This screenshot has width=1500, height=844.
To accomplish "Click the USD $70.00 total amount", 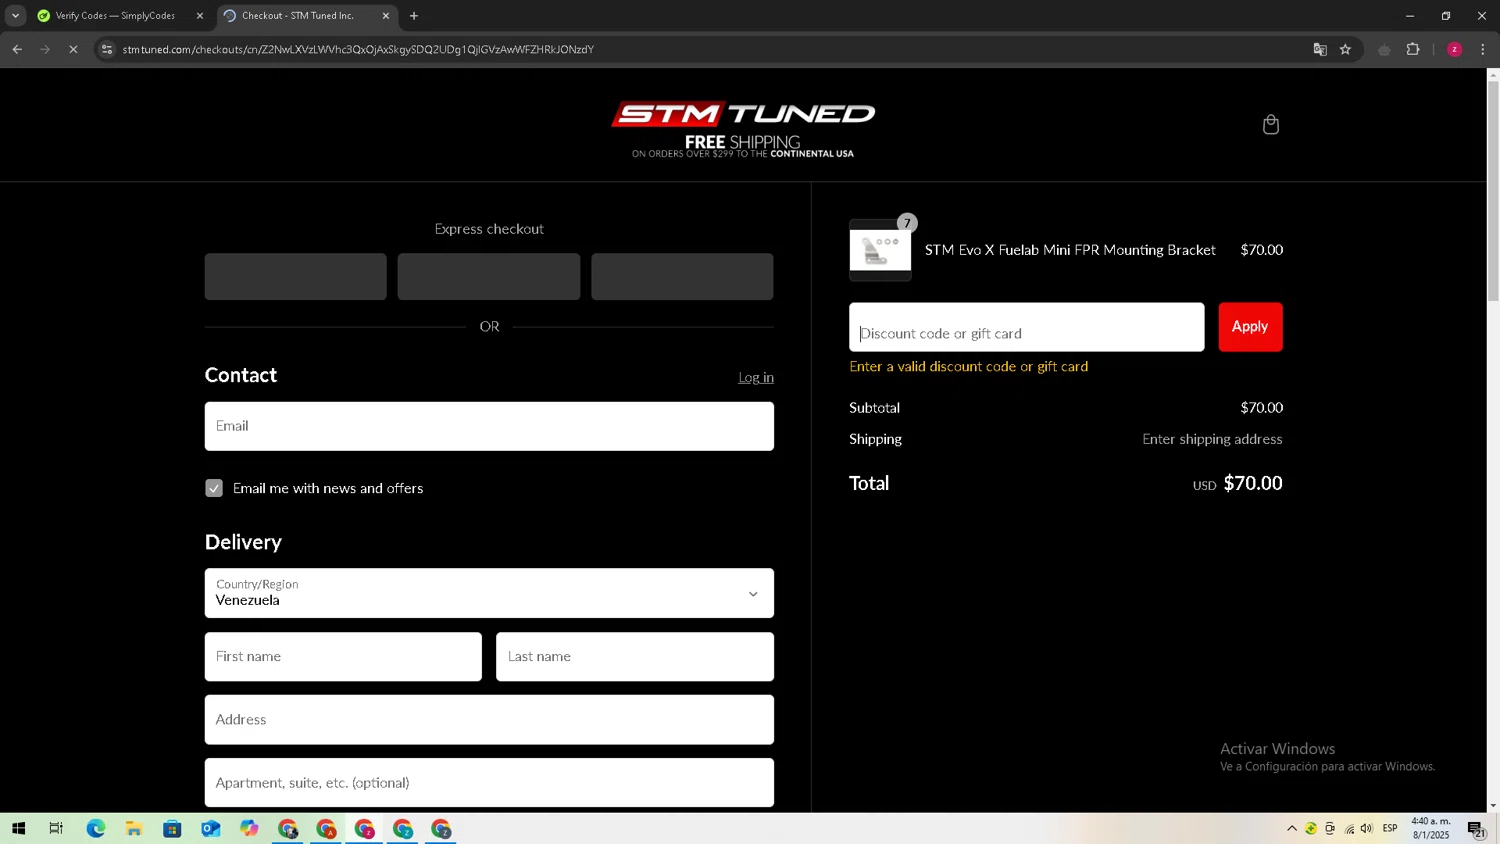I will pyautogui.click(x=1237, y=483).
